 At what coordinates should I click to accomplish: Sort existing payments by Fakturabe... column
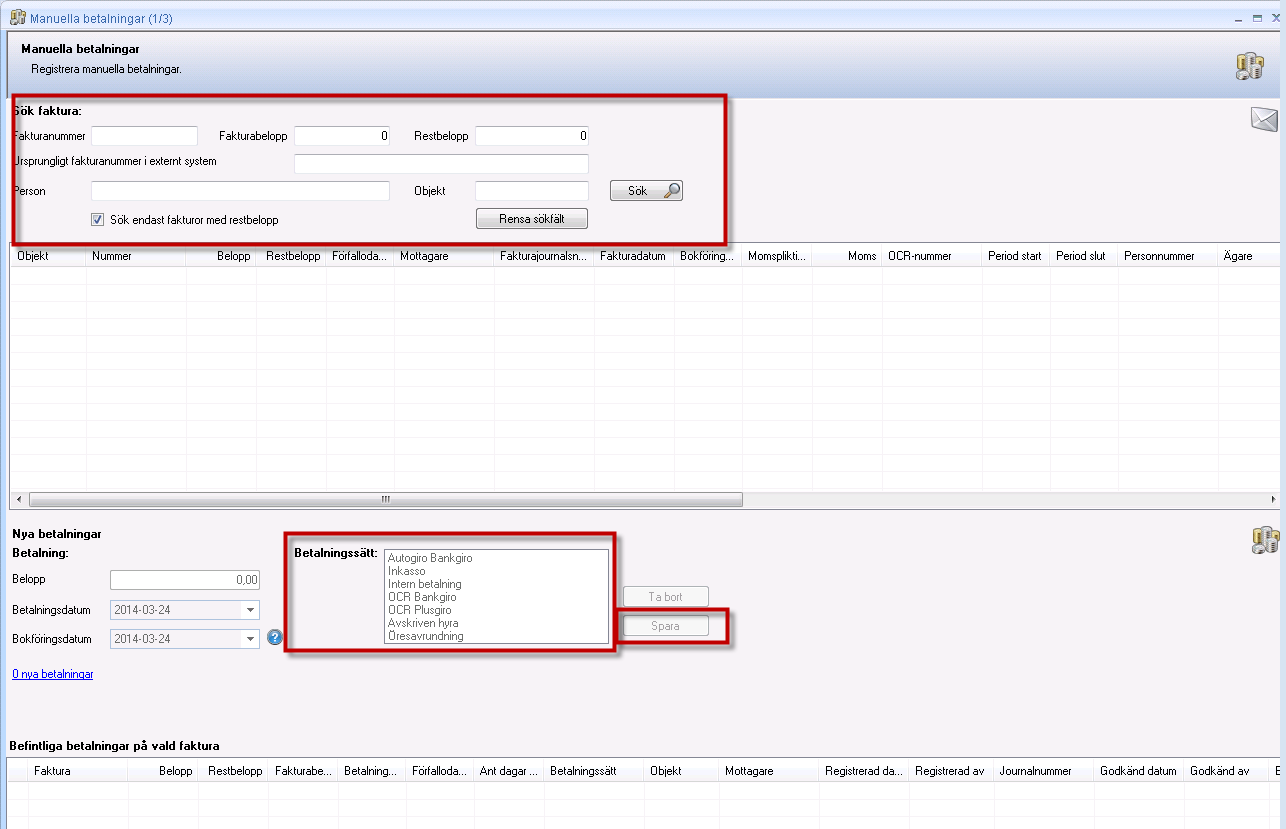(x=303, y=771)
